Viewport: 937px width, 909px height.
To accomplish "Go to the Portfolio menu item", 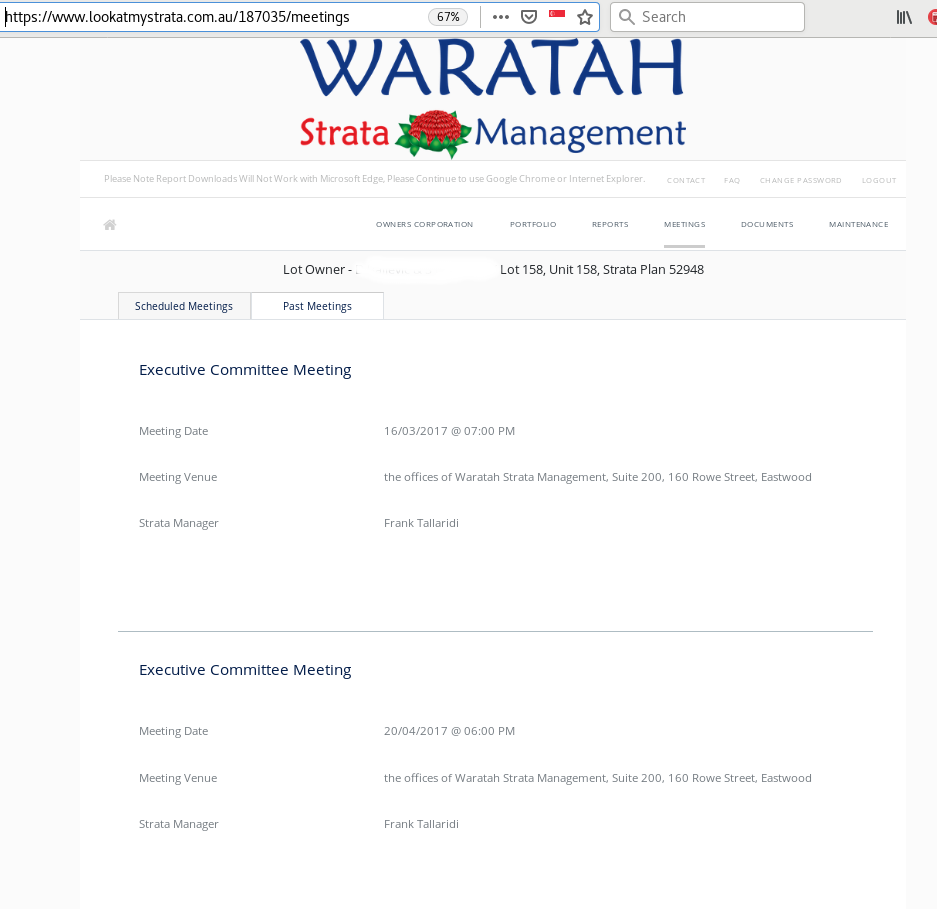I will (x=533, y=225).
